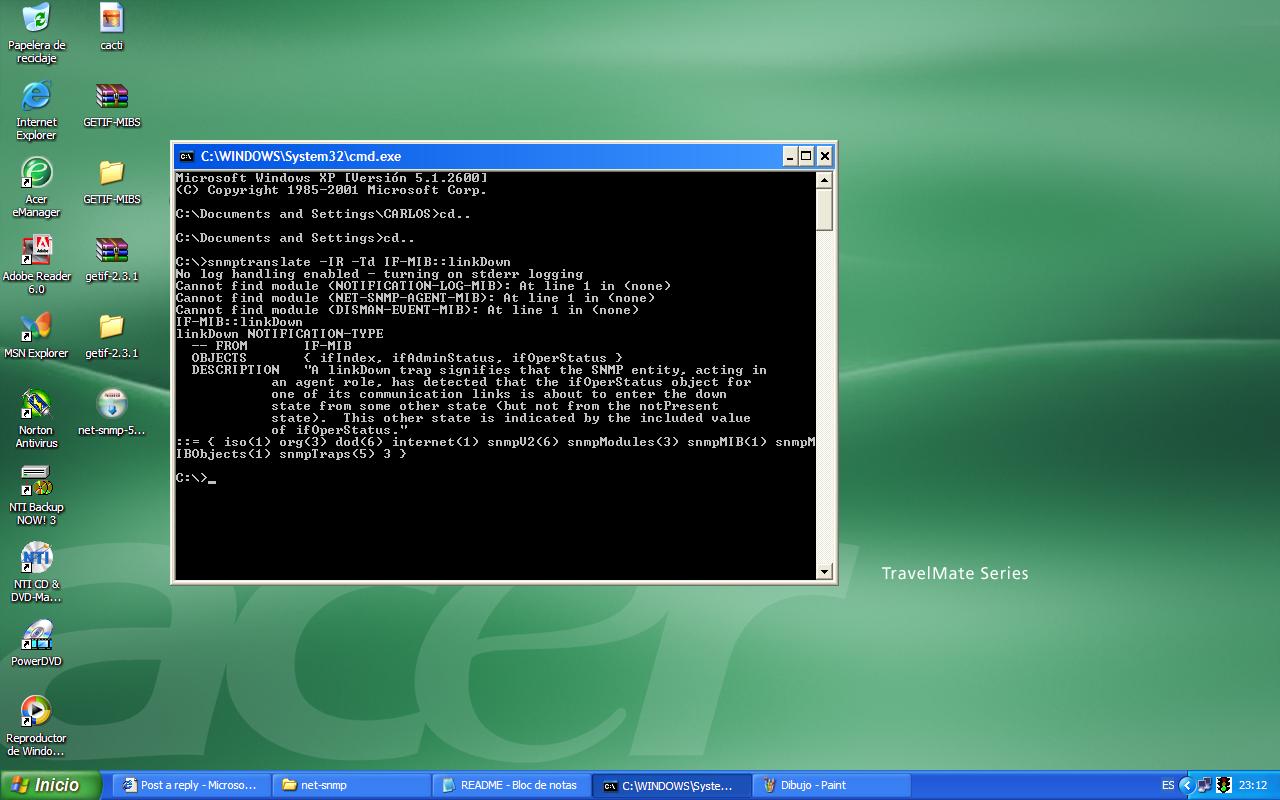Switch to README - Bloc de notas
This screenshot has width=1280, height=800.
[511, 785]
